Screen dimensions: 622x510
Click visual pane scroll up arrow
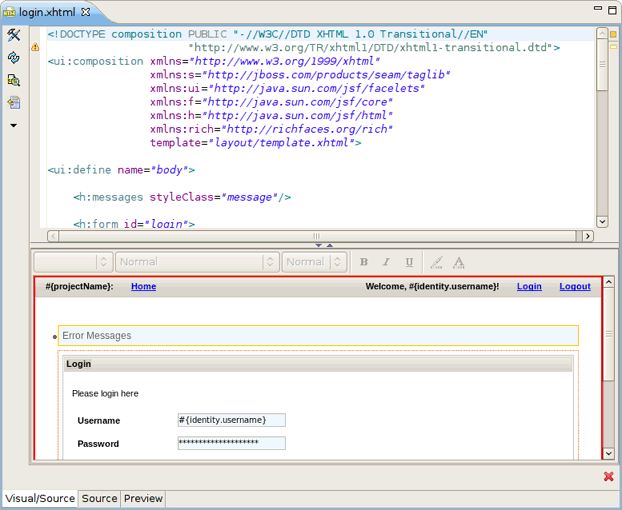609,282
